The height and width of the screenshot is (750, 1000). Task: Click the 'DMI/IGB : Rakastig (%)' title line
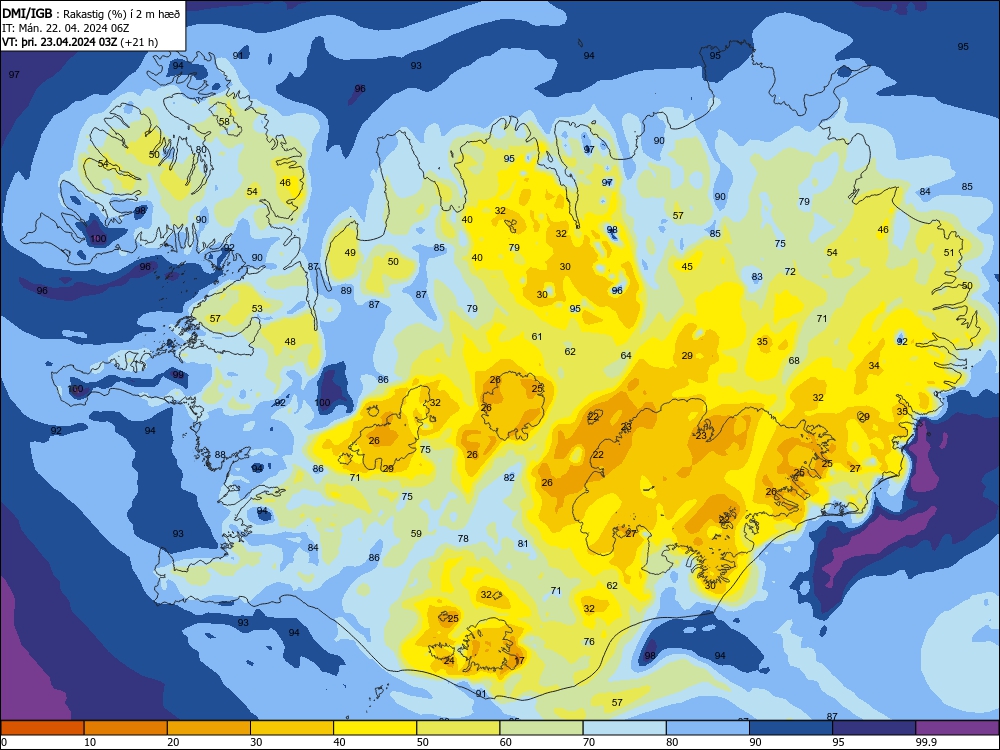tap(92, 13)
